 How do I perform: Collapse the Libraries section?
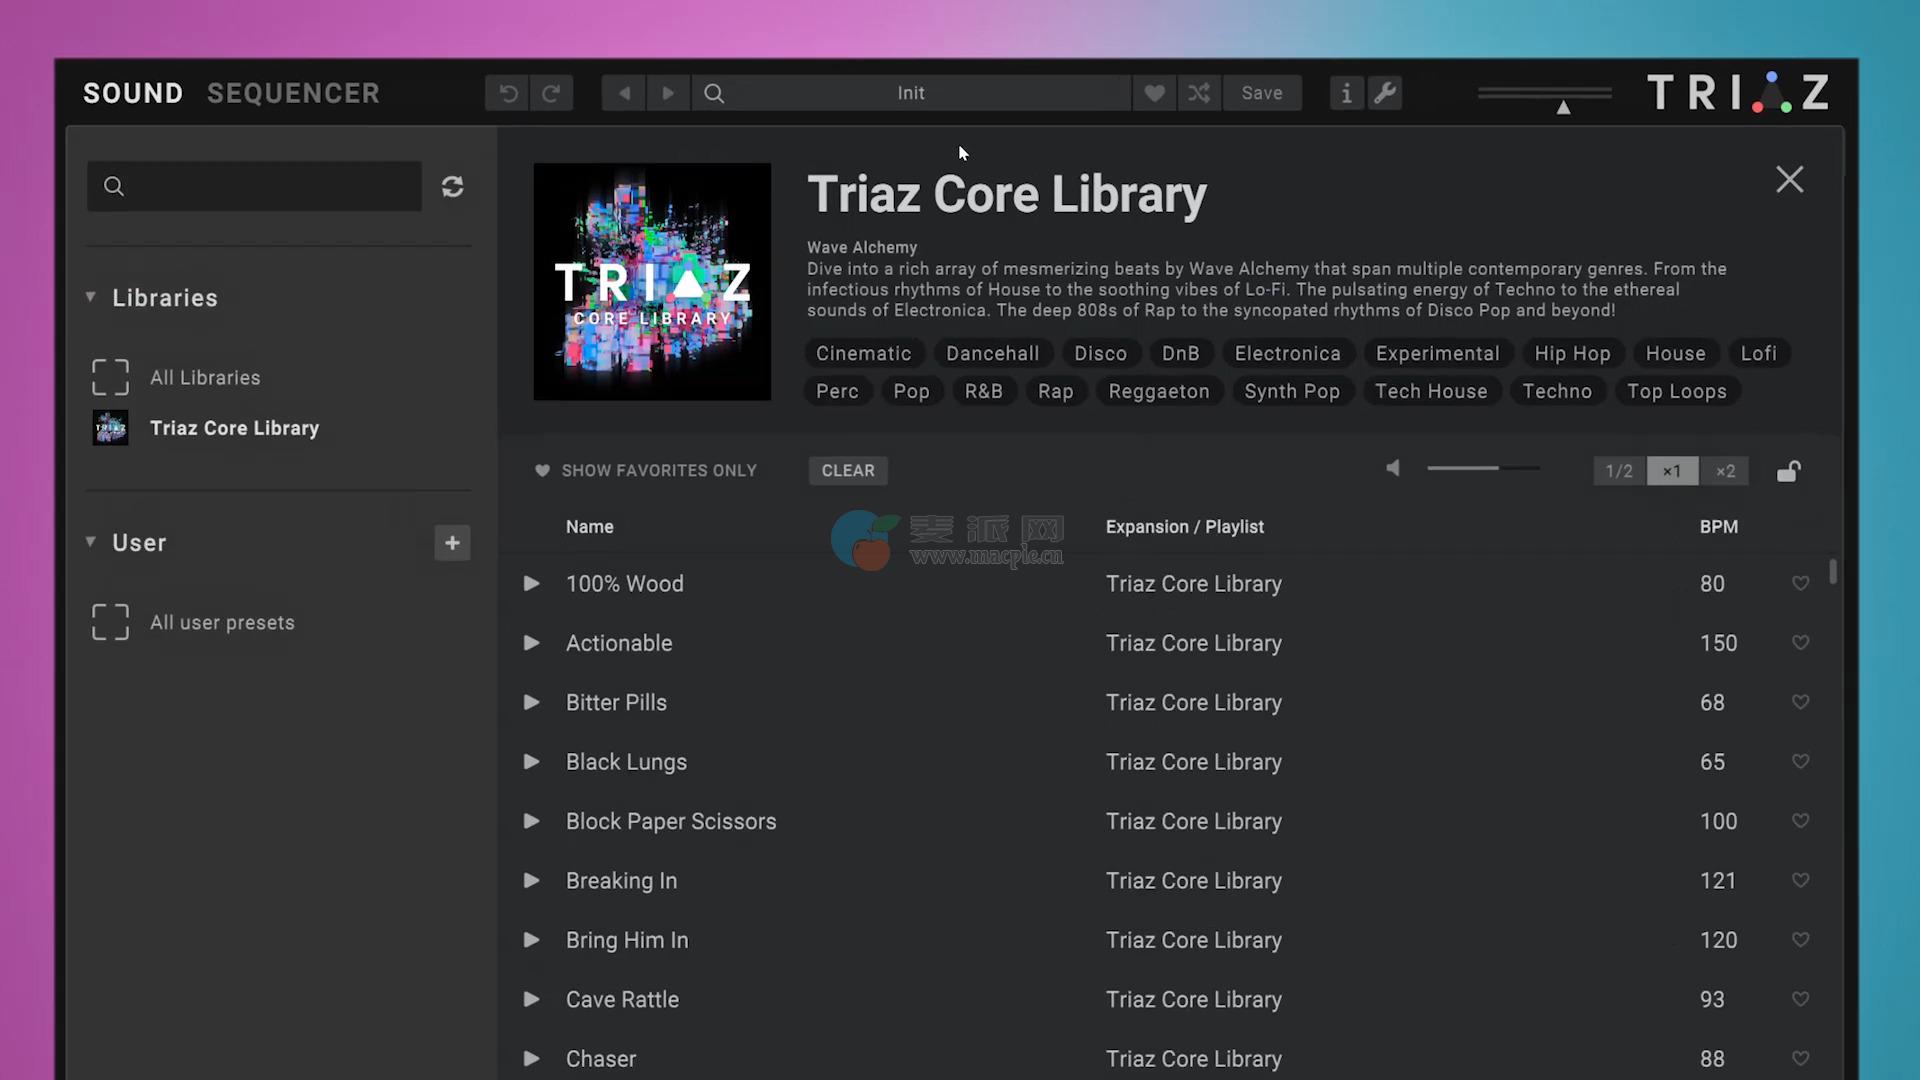pos(91,297)
